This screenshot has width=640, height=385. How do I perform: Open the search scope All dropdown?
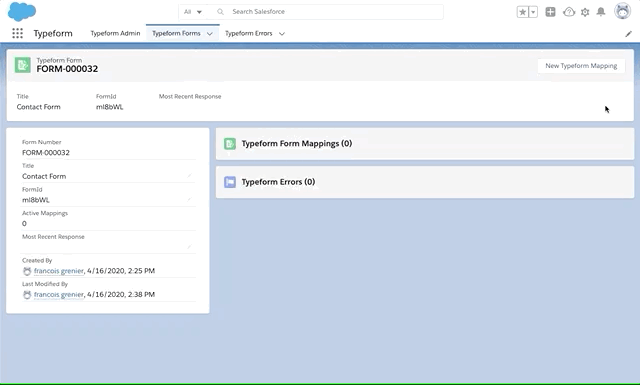tap(193, 12)
